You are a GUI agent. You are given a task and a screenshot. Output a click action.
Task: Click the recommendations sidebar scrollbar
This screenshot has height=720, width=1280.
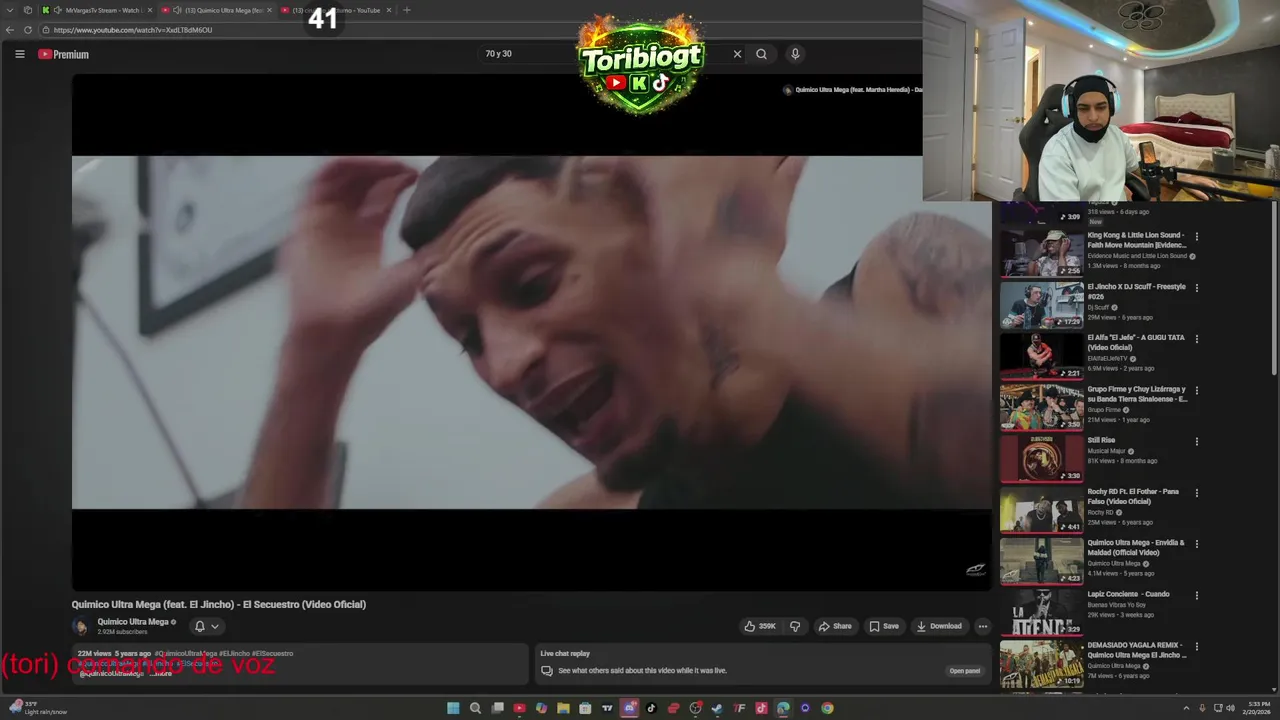1274,290
